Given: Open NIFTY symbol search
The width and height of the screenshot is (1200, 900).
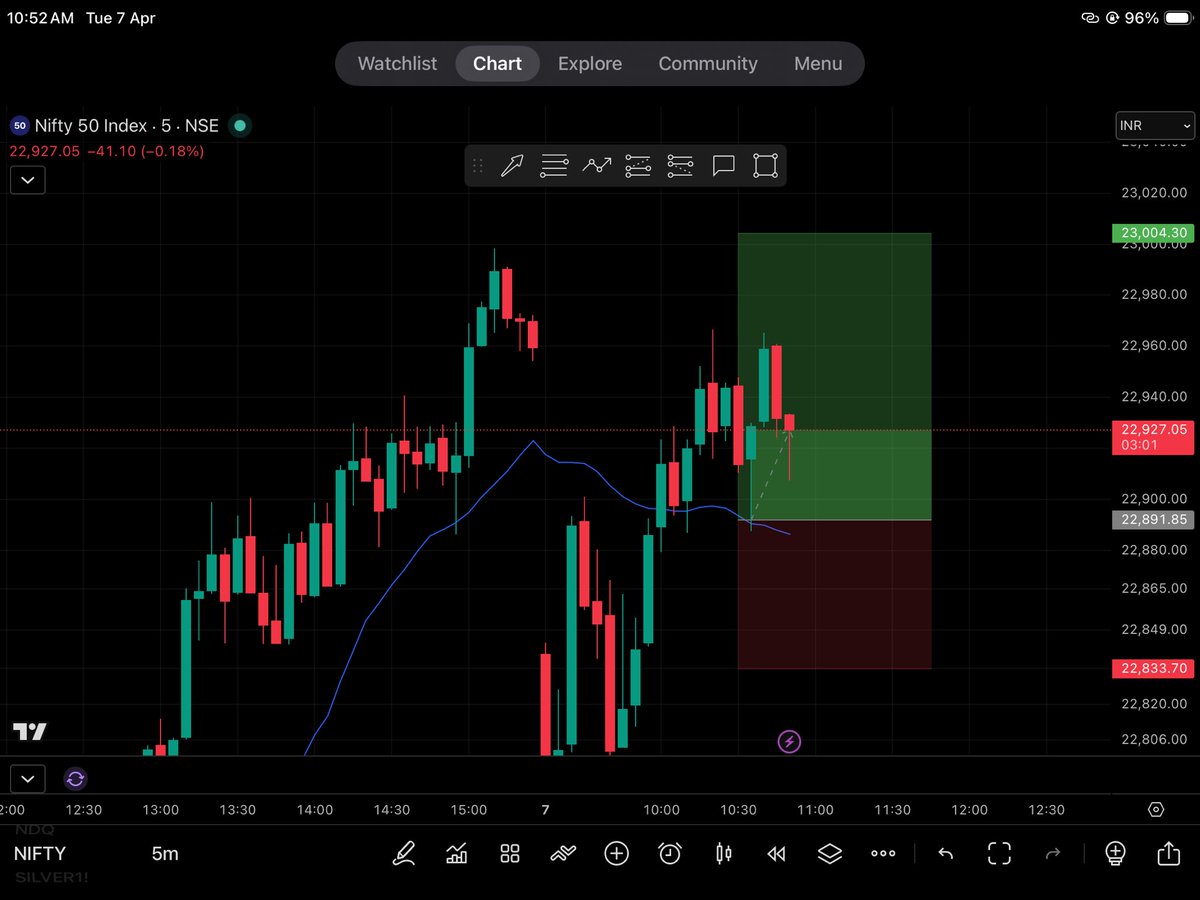Looking at the screenshot, I should click(40, 853).
